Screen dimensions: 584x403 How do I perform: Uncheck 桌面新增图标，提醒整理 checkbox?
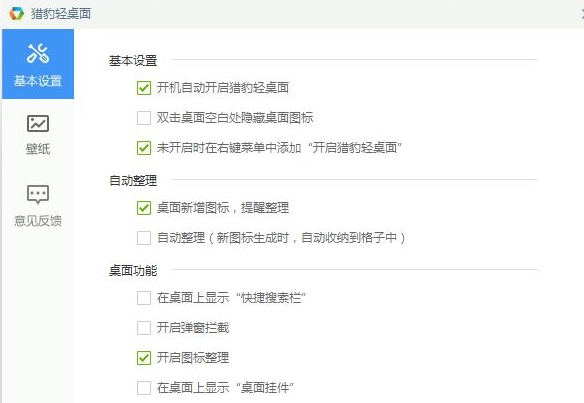point(144,208)
